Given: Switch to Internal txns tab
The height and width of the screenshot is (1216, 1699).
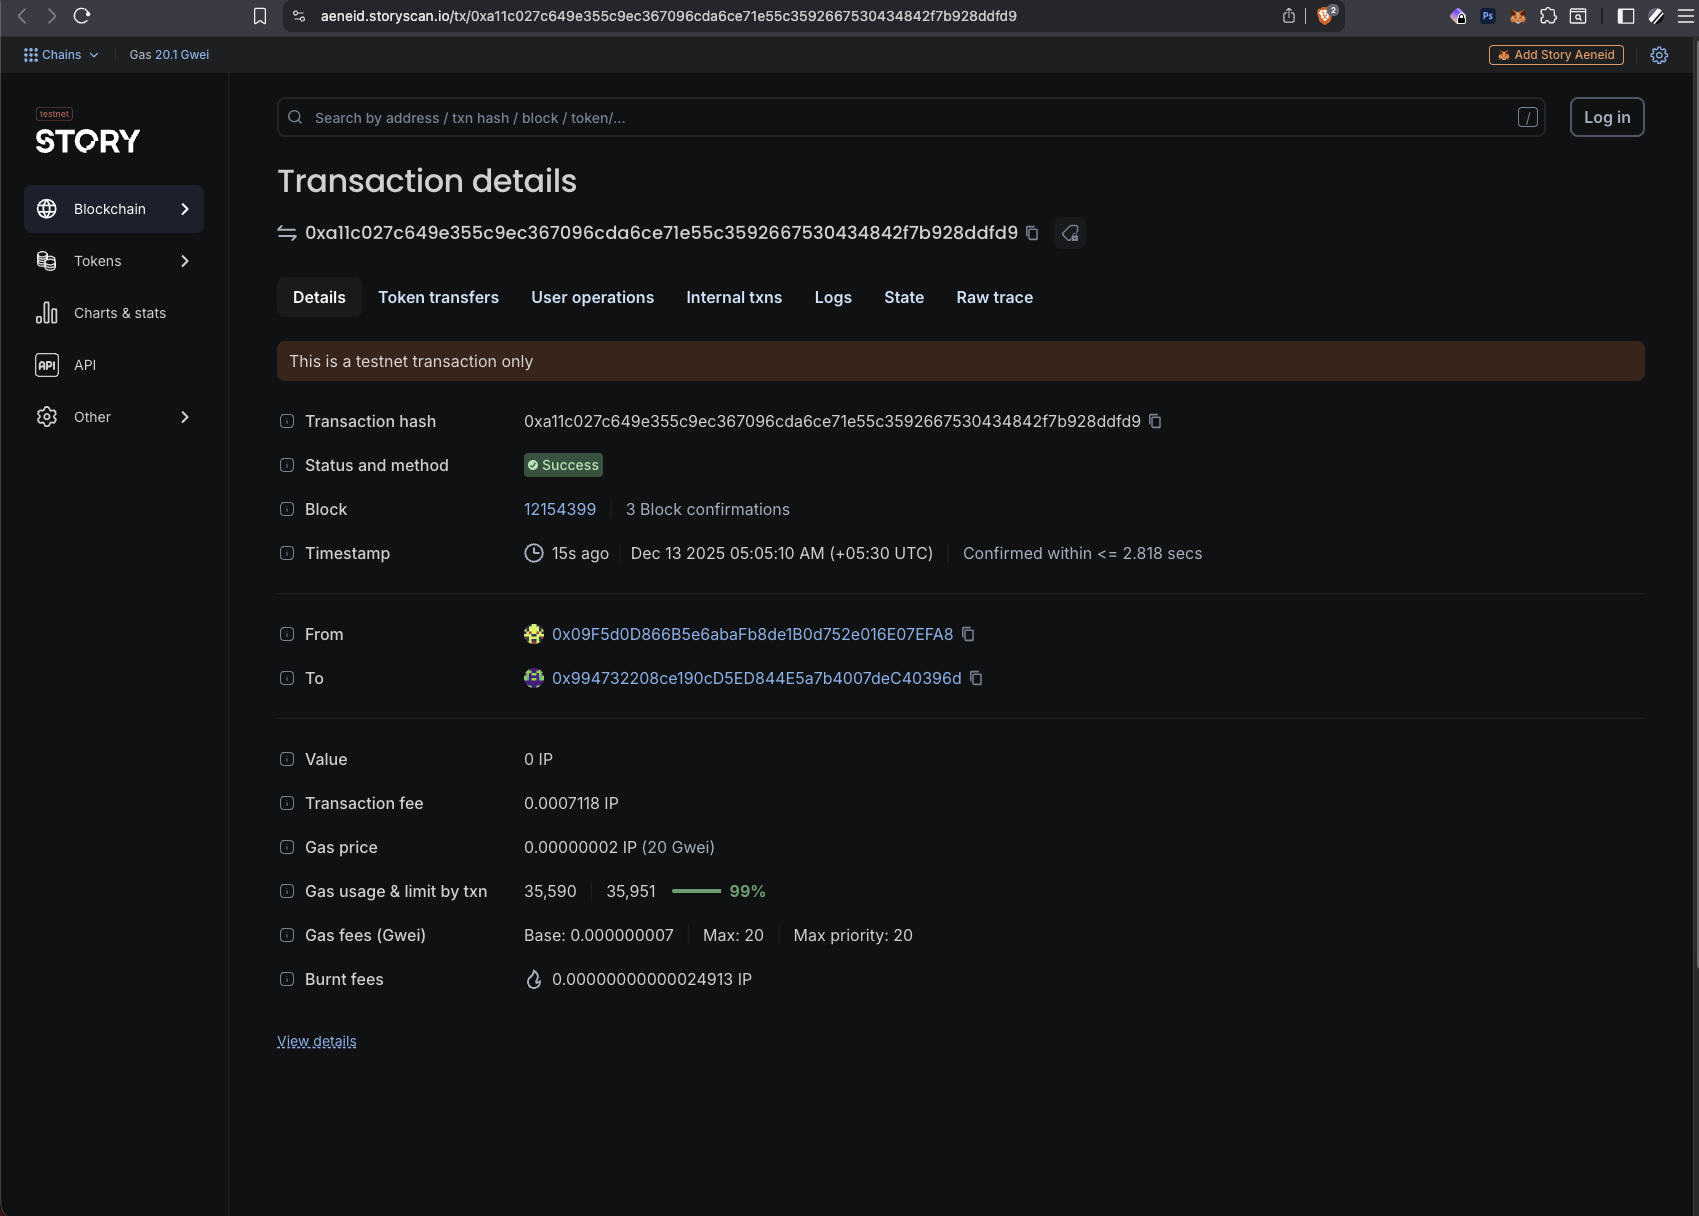Looking at the screenshot, I should (x=734, y=297).
